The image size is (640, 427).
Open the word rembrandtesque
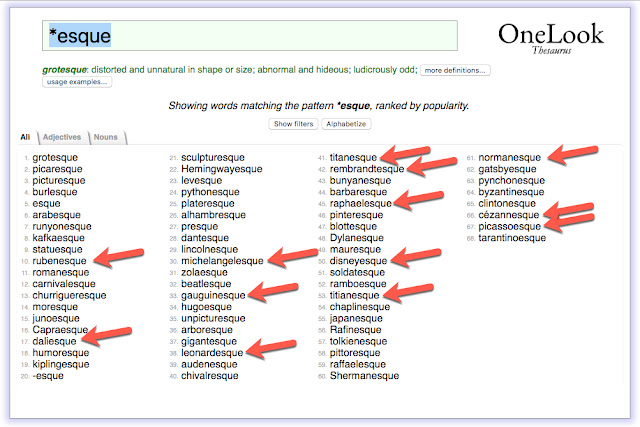(x=367, y=169)
